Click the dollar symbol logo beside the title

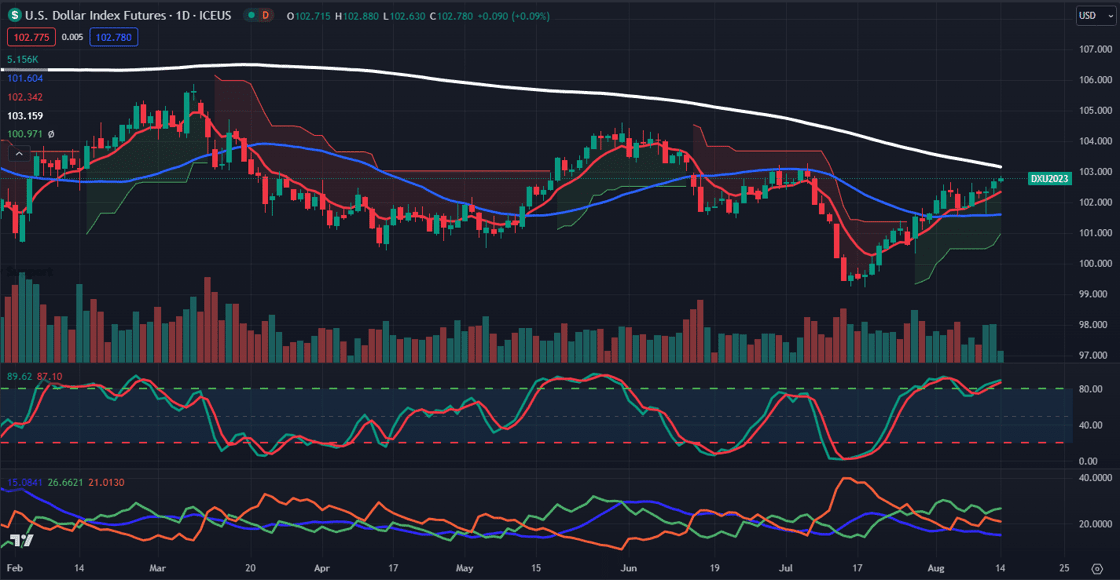pos(14,15)
